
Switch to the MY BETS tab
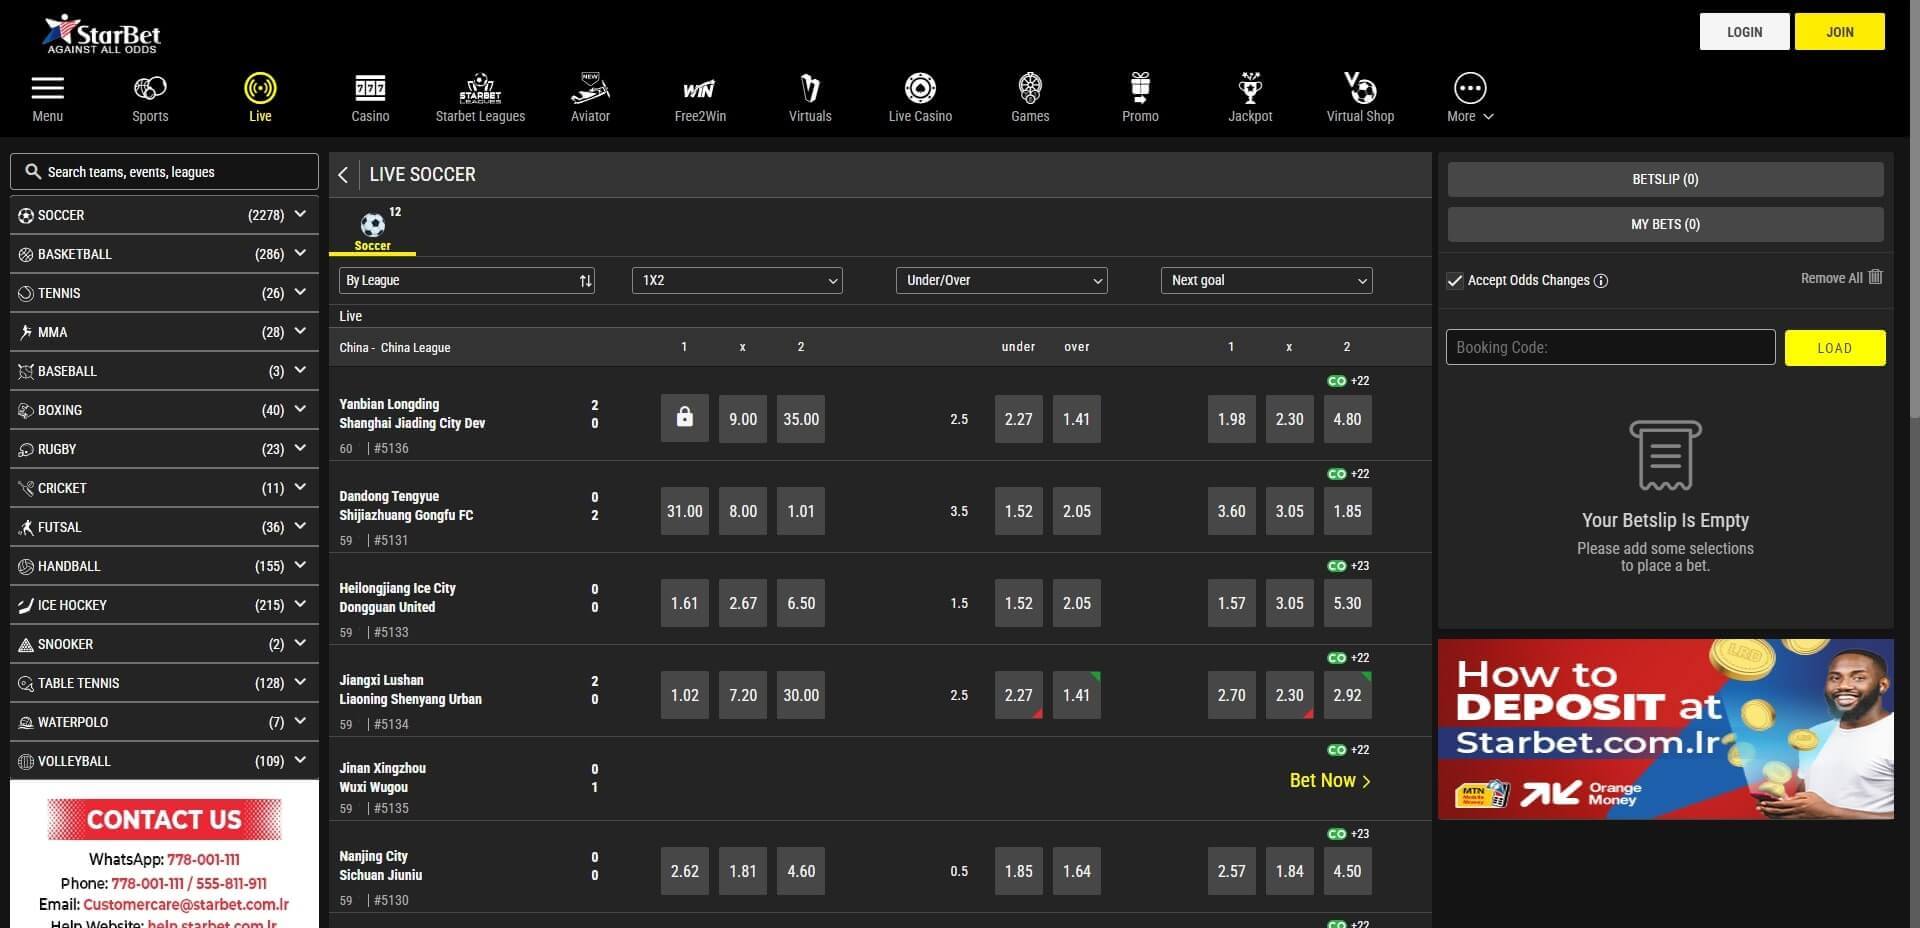1664,224
